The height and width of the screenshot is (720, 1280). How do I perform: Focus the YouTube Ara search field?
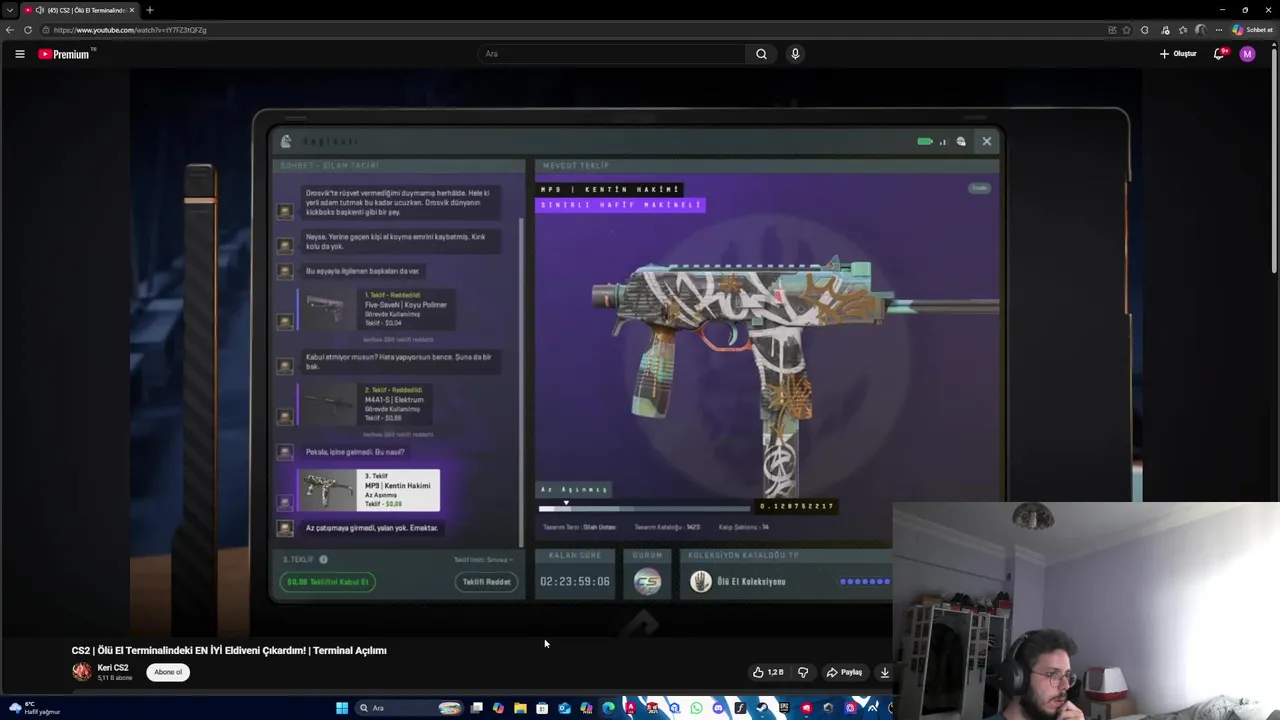[x=611, y=54]
